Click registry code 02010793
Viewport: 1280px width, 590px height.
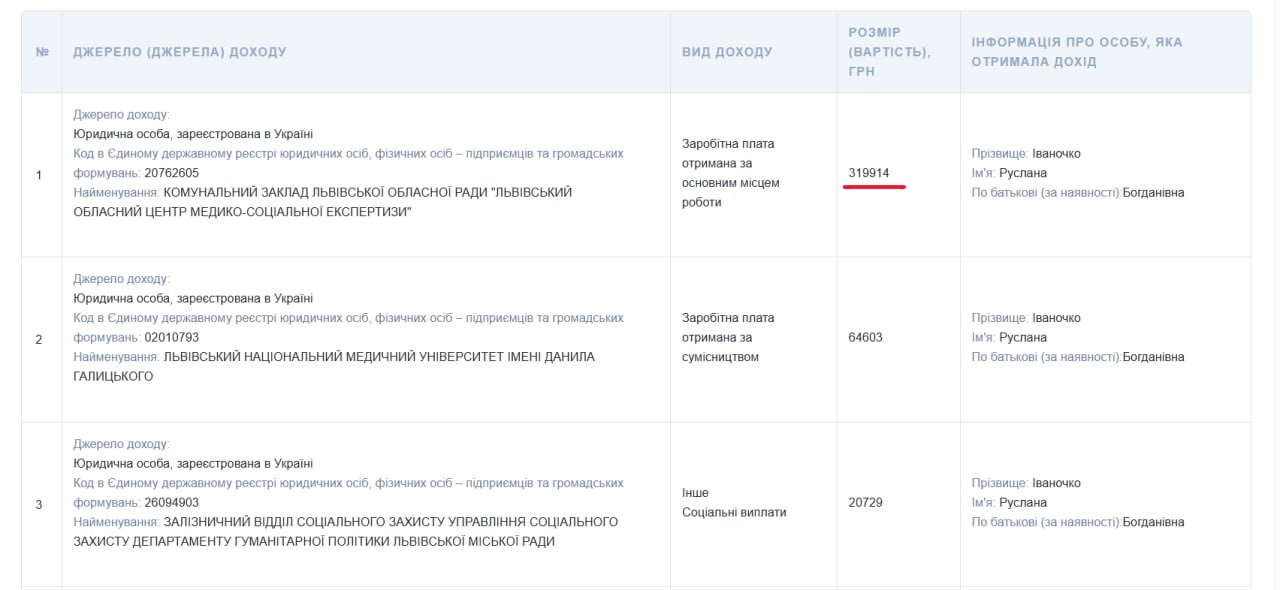pyautogui.click(x=172, y=337)
